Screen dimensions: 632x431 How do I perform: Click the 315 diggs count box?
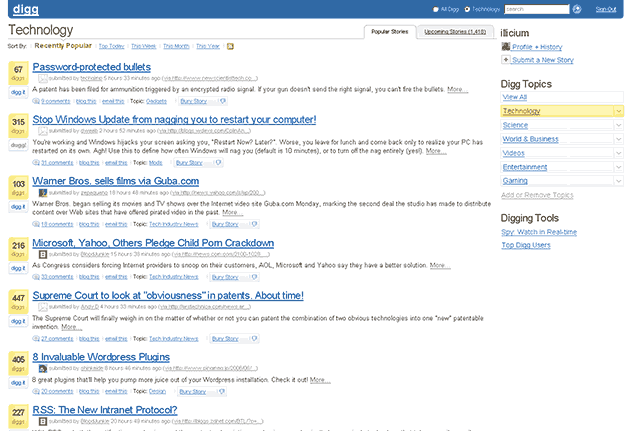[x=19, y=125]
